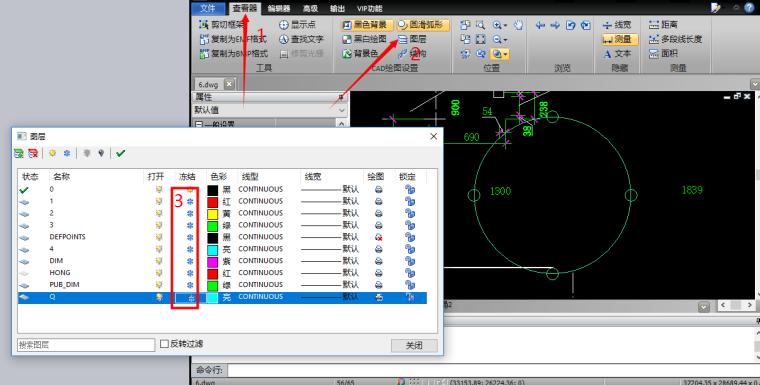Open the 默认值 dropdown in properties panel
The height and width of the screenshot is (385, 760).
[341, 110]
